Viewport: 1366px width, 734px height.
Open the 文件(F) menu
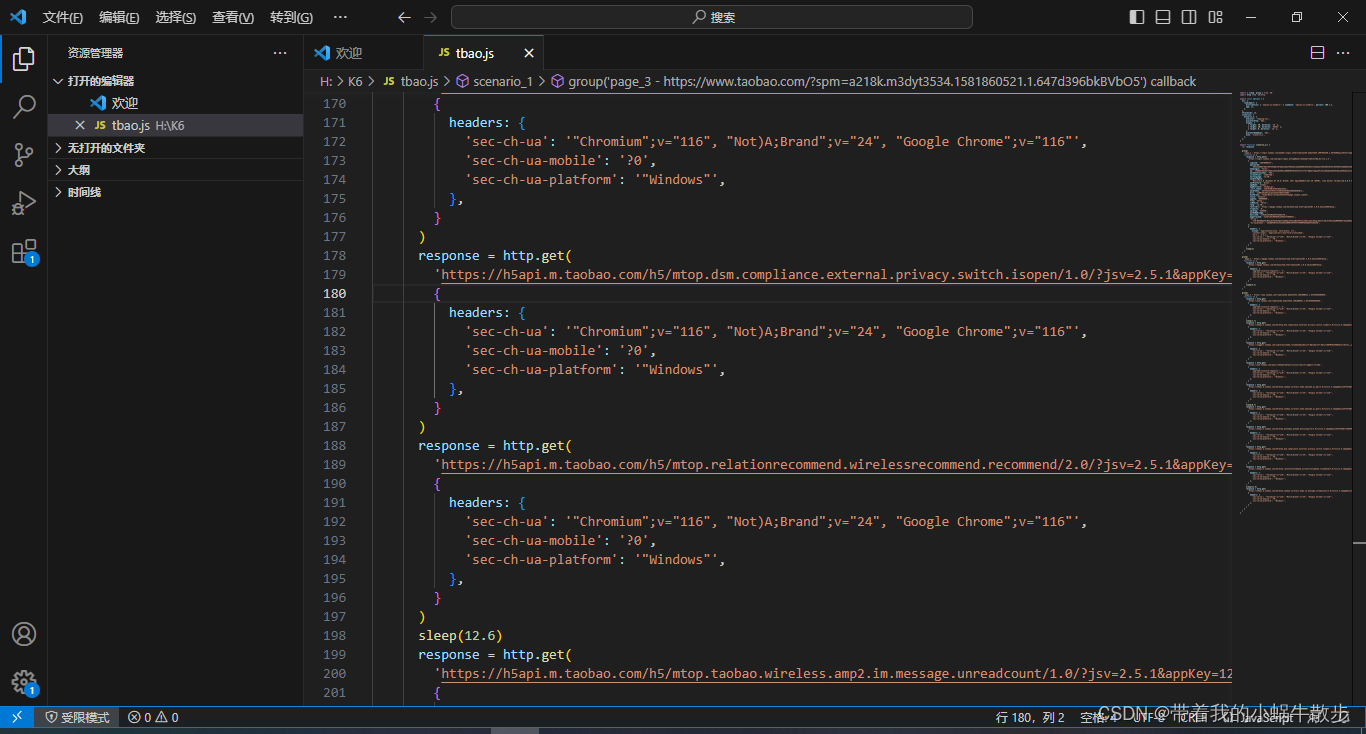pyautogui.click(x=63, y=17)
